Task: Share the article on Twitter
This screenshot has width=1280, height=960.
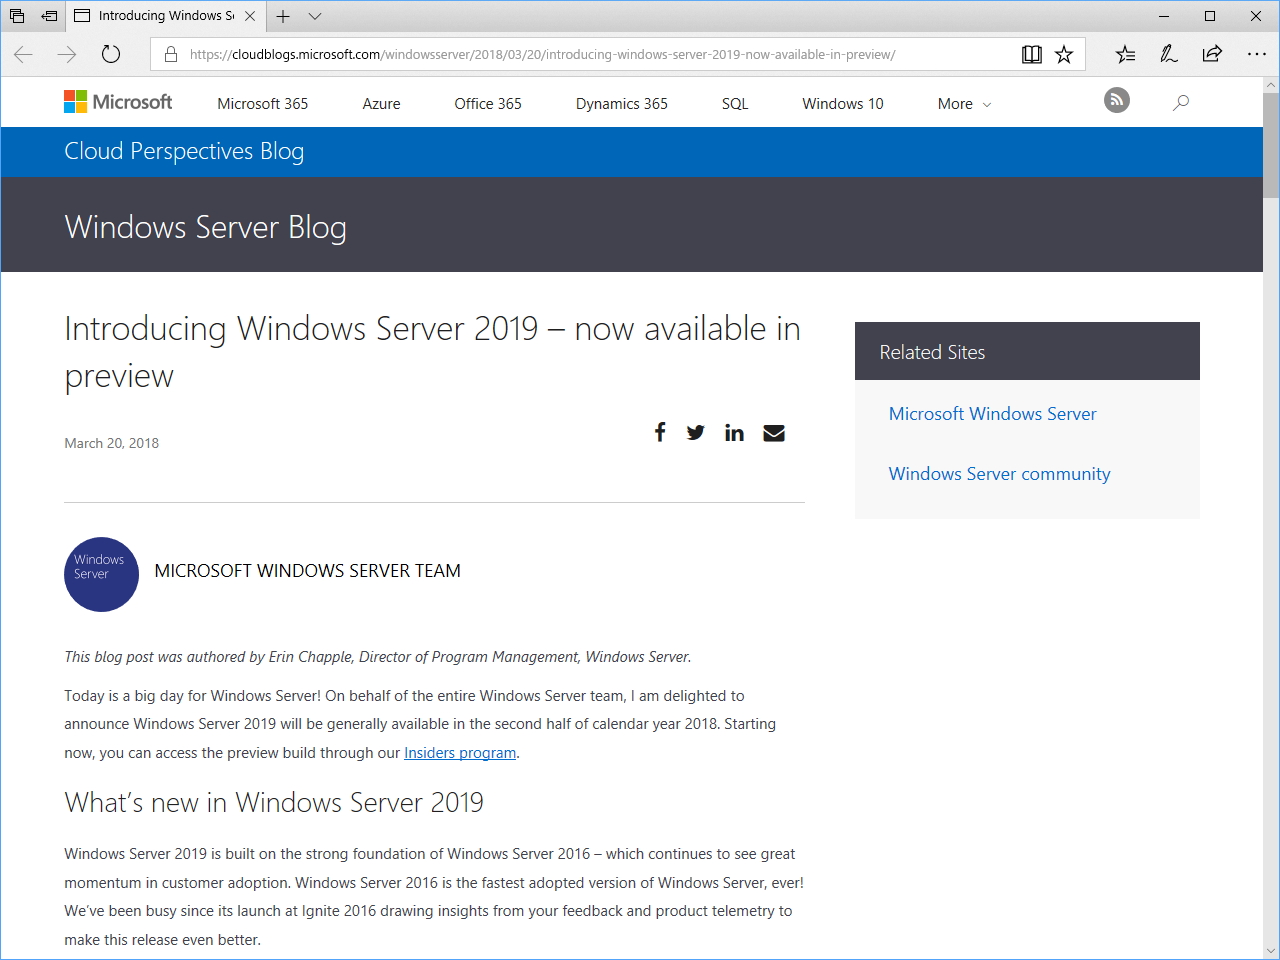Action: [696, 432]
